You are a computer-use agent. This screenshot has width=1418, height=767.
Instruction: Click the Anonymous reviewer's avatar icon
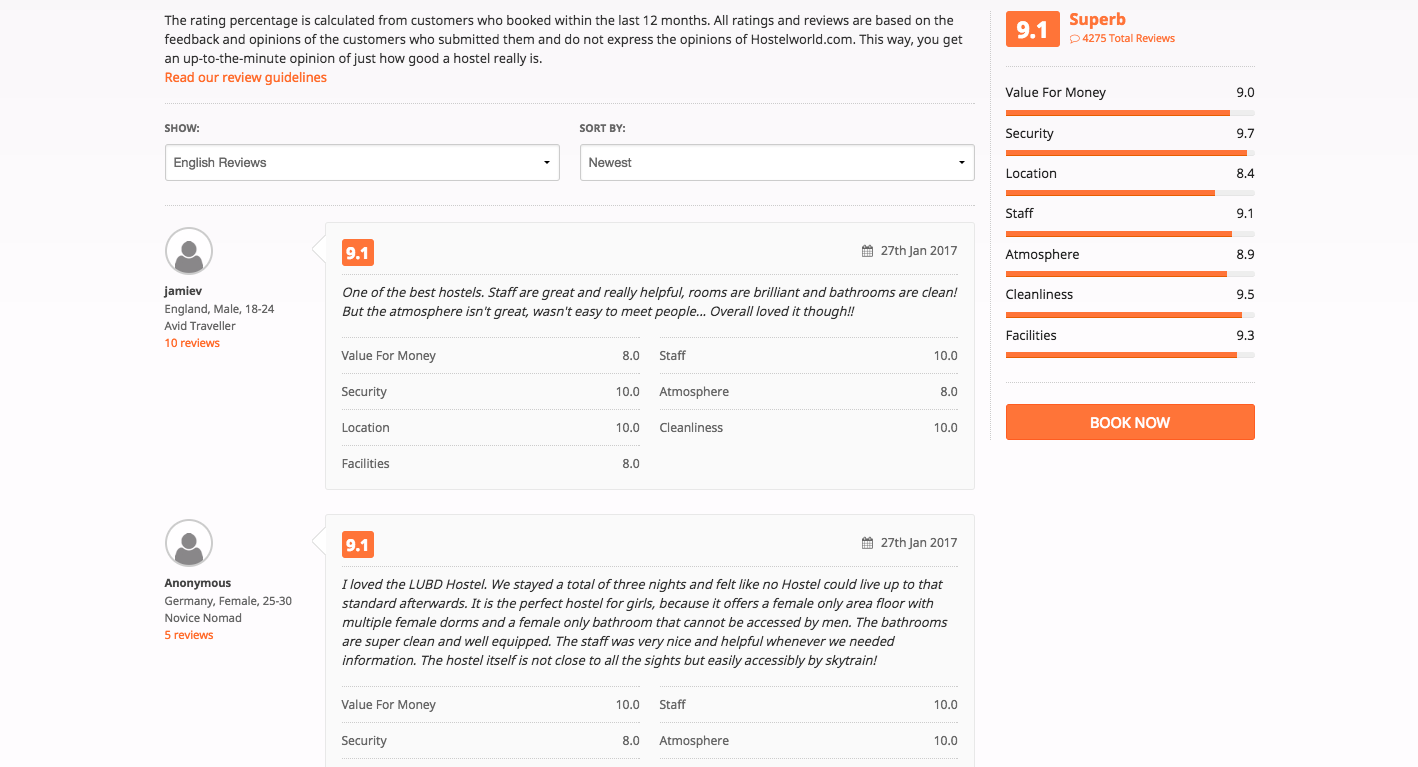189,543
